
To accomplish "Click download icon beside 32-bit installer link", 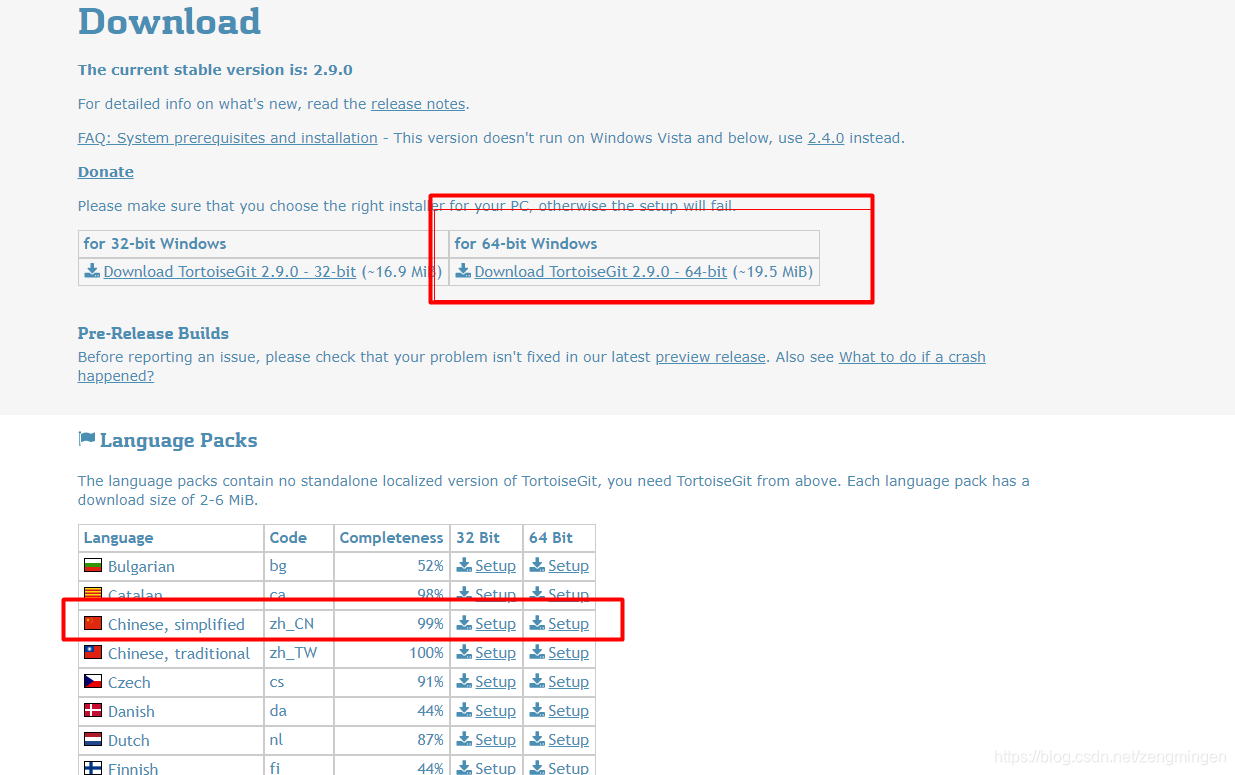I will tap(92, 271).
